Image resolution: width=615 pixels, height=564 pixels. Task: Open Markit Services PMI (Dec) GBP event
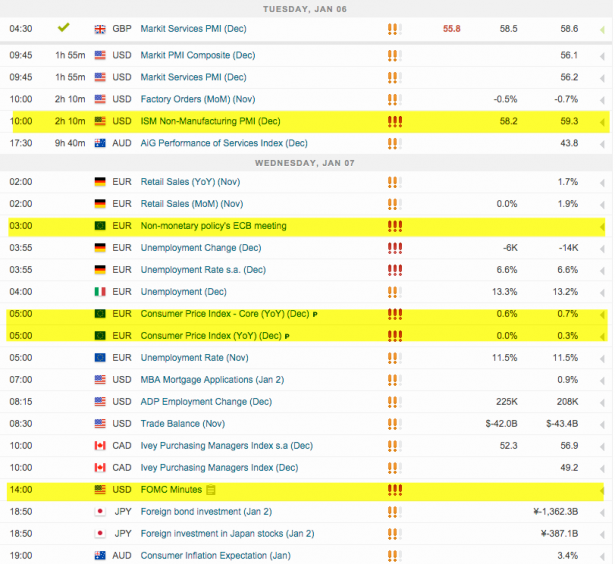(x=193, y=29)
